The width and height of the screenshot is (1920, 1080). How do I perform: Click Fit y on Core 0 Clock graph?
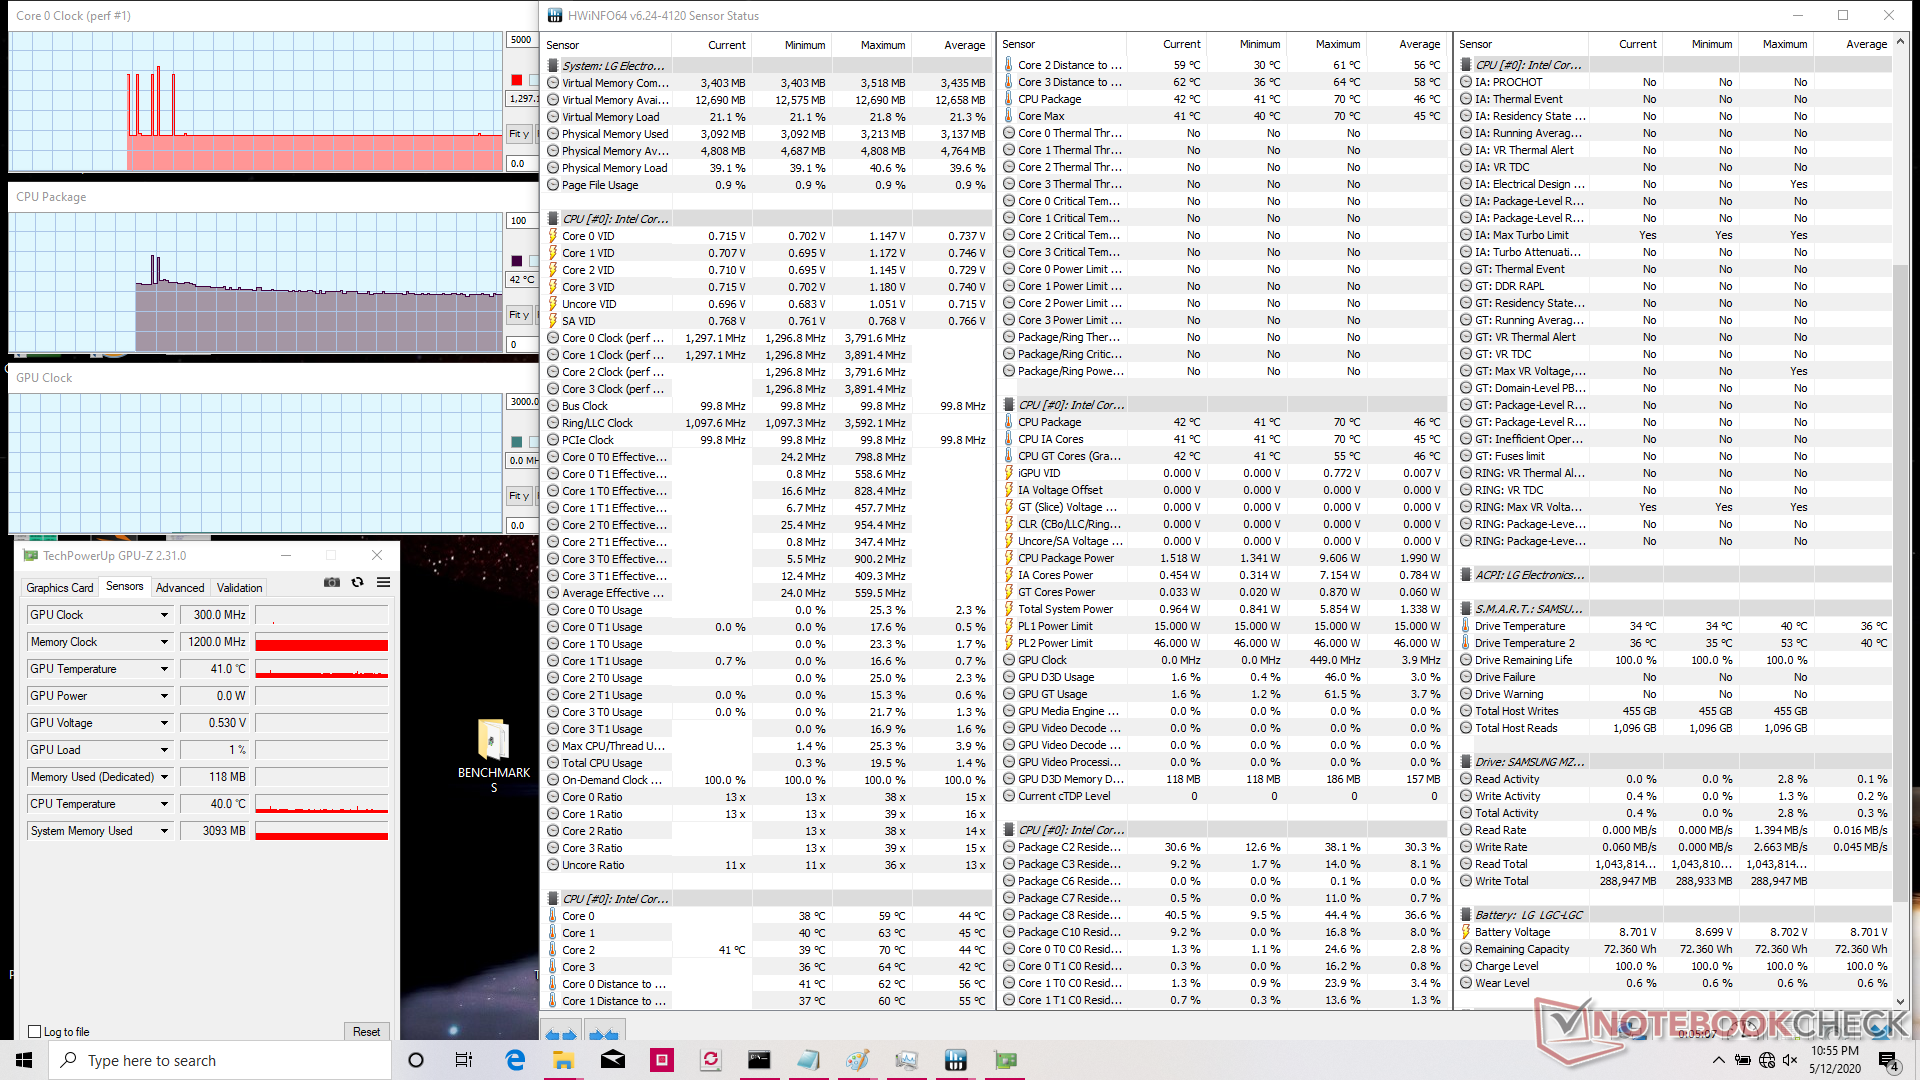519,134
